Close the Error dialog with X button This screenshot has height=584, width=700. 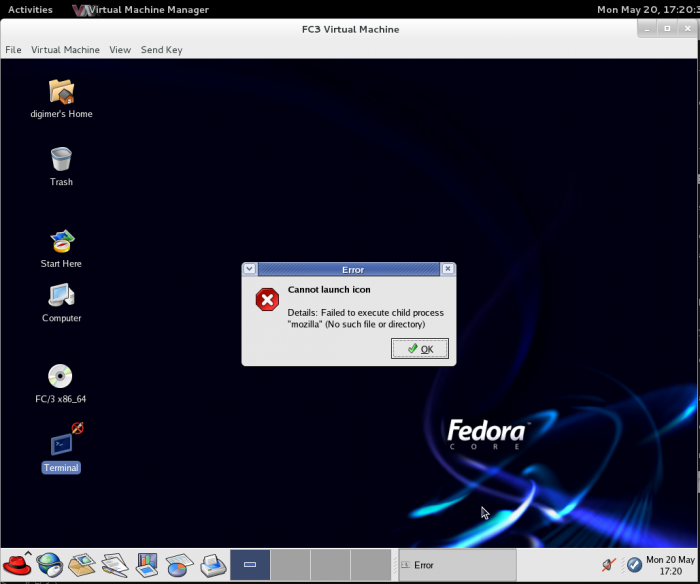point(448,269)
